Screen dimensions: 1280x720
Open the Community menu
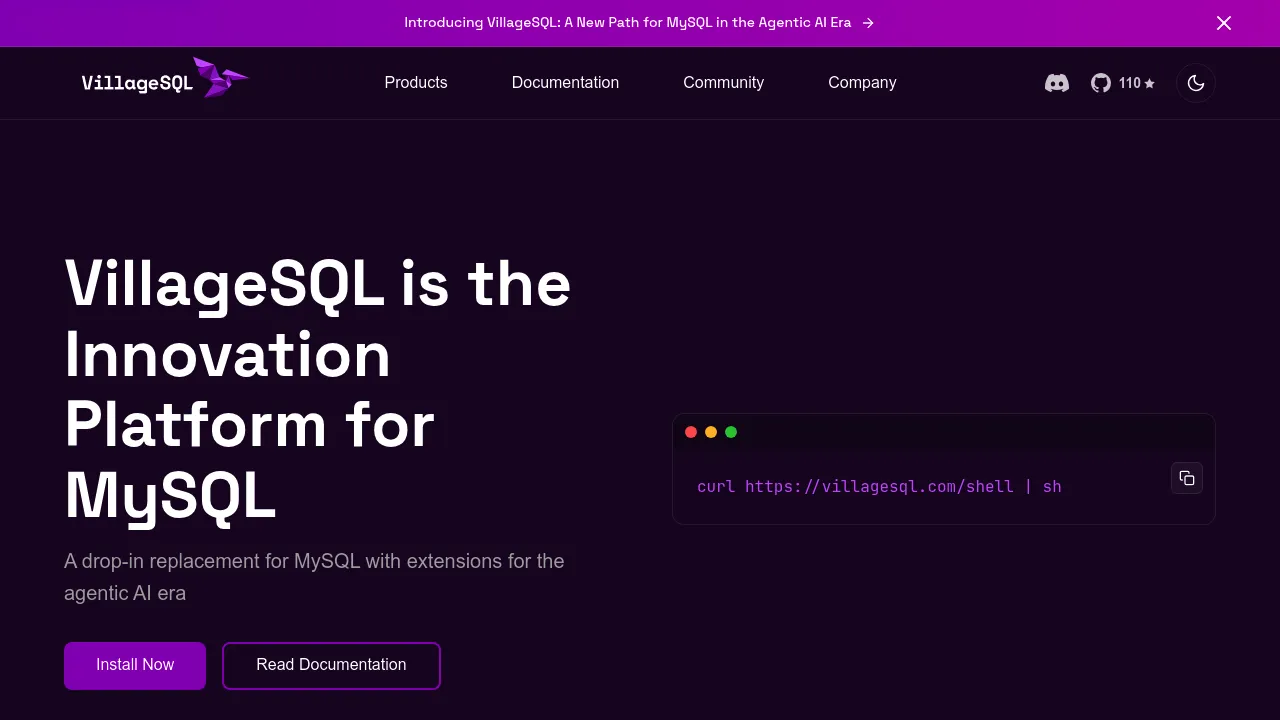point(723,83)
